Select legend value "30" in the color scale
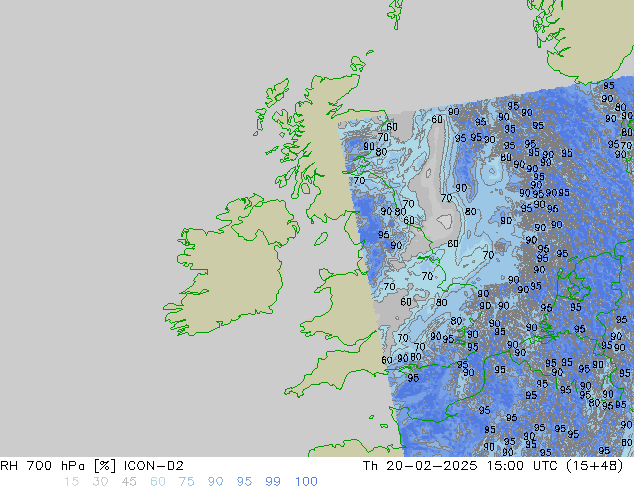The image size is (634, 490). click(100, 482)
